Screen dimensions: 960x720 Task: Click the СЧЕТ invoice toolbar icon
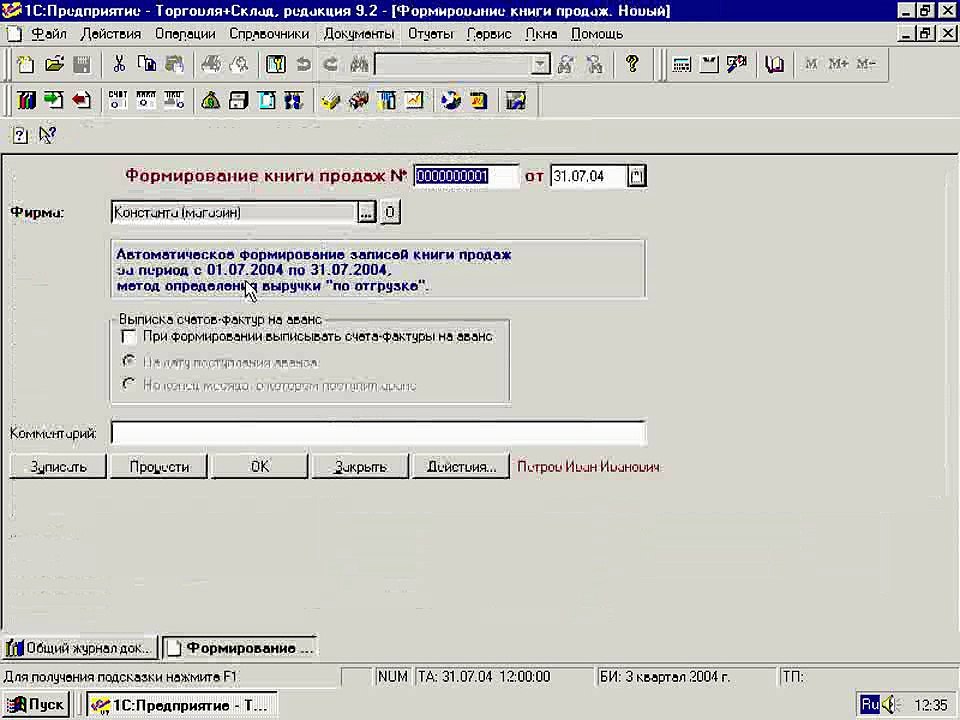click(118, 100)
